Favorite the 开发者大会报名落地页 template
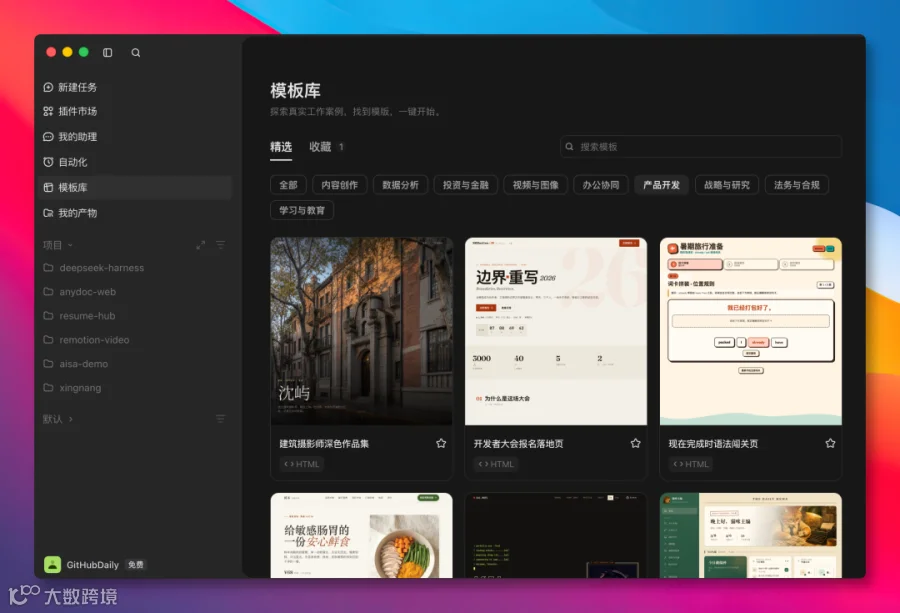Screen dimensions: 900x613 (635, 443)
